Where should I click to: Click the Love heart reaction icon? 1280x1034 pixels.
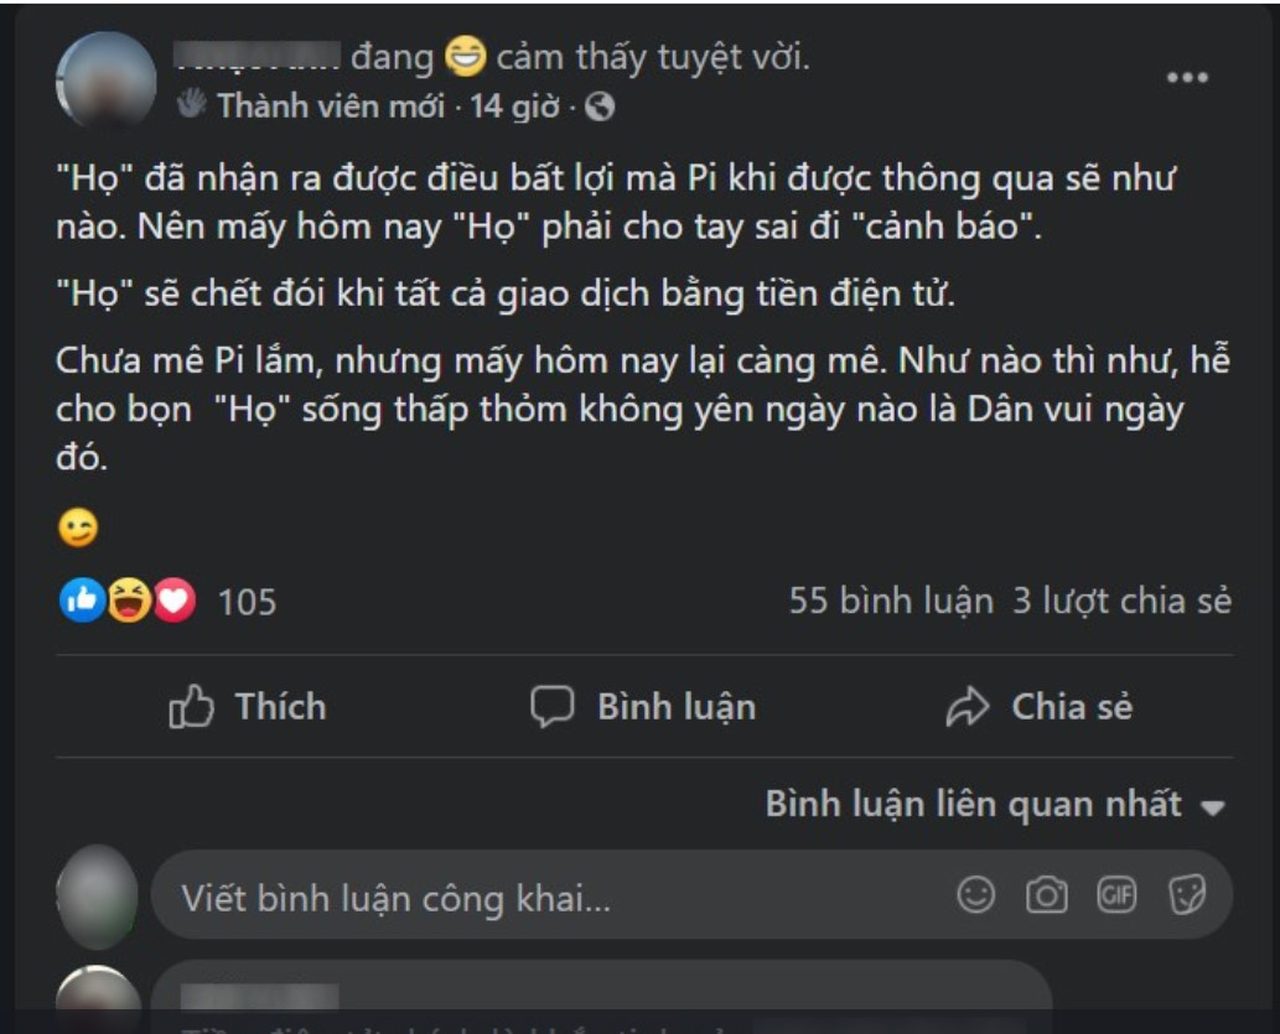[175, 601]
